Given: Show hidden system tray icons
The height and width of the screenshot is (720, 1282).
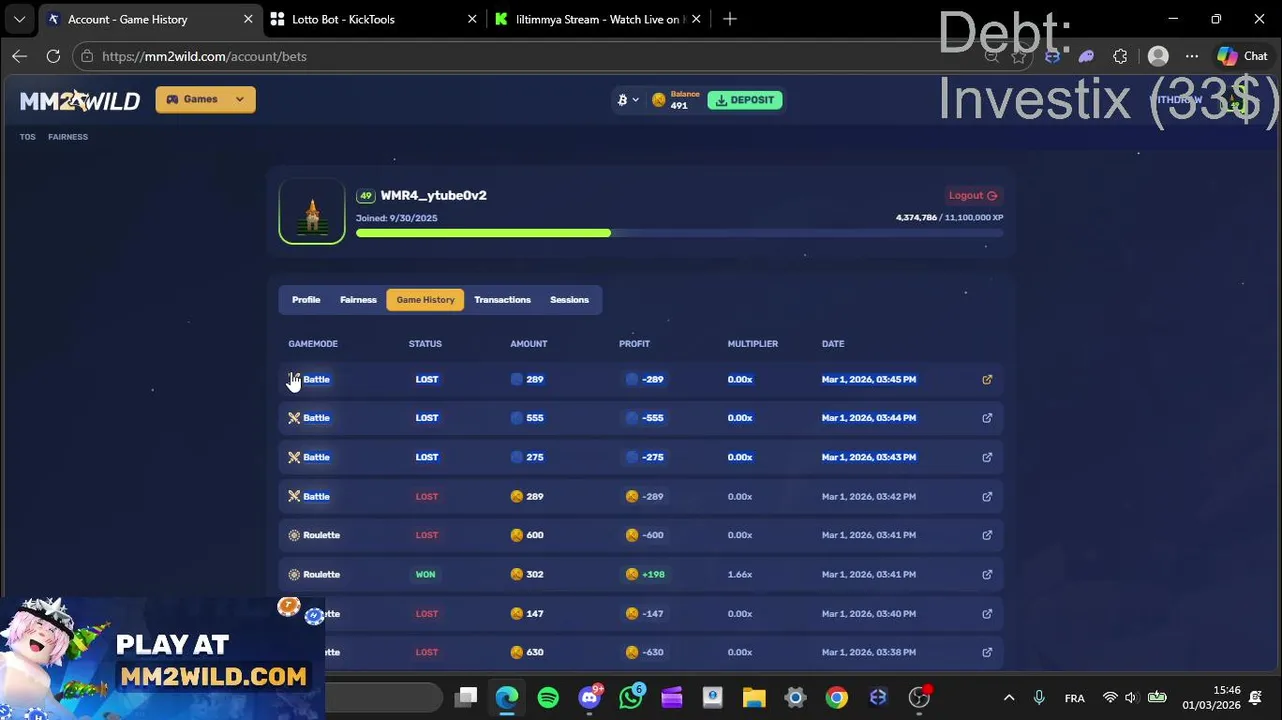Looking at the screenshot, I should [x=1009, y=698].
